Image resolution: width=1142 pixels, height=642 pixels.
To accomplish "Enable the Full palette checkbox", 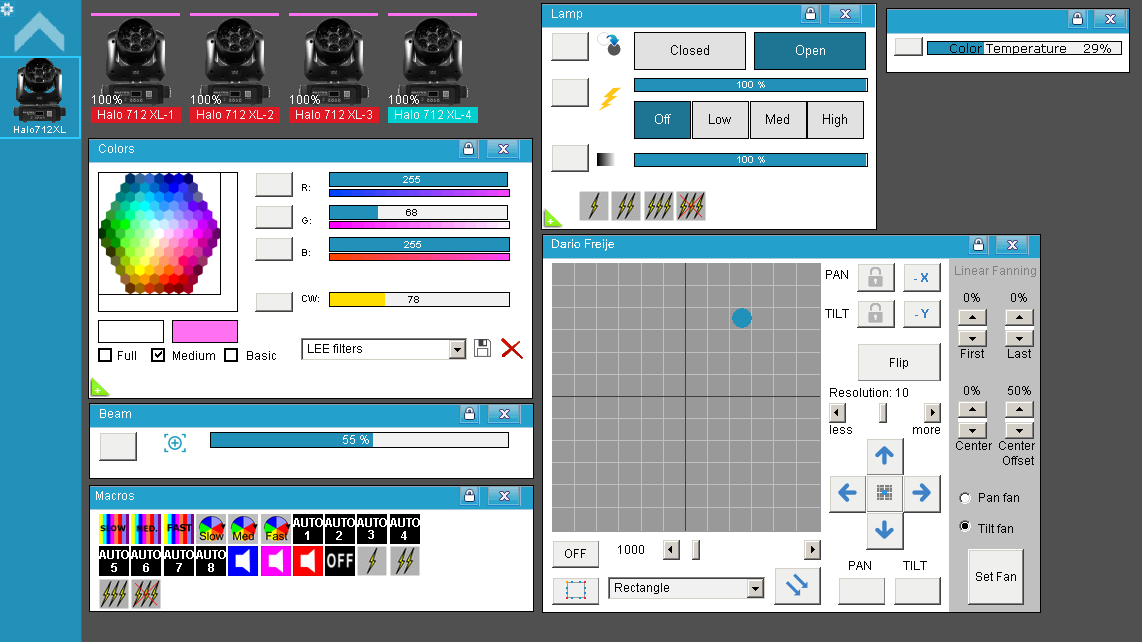I will pyautogui.click(x=106, y=356).
